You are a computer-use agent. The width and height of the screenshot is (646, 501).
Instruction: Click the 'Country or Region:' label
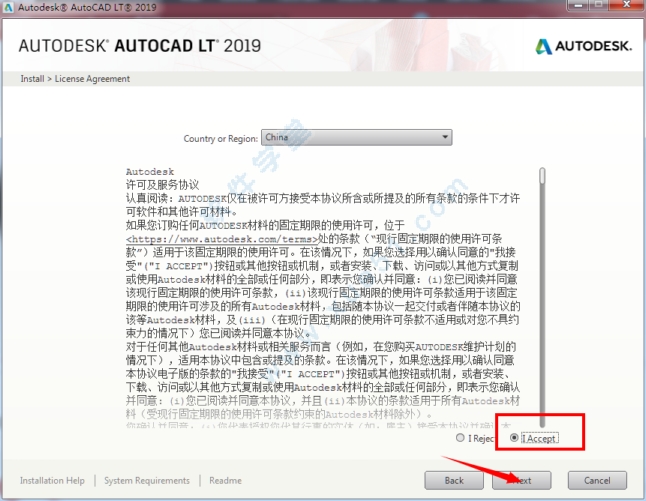(x=220, y=138)
